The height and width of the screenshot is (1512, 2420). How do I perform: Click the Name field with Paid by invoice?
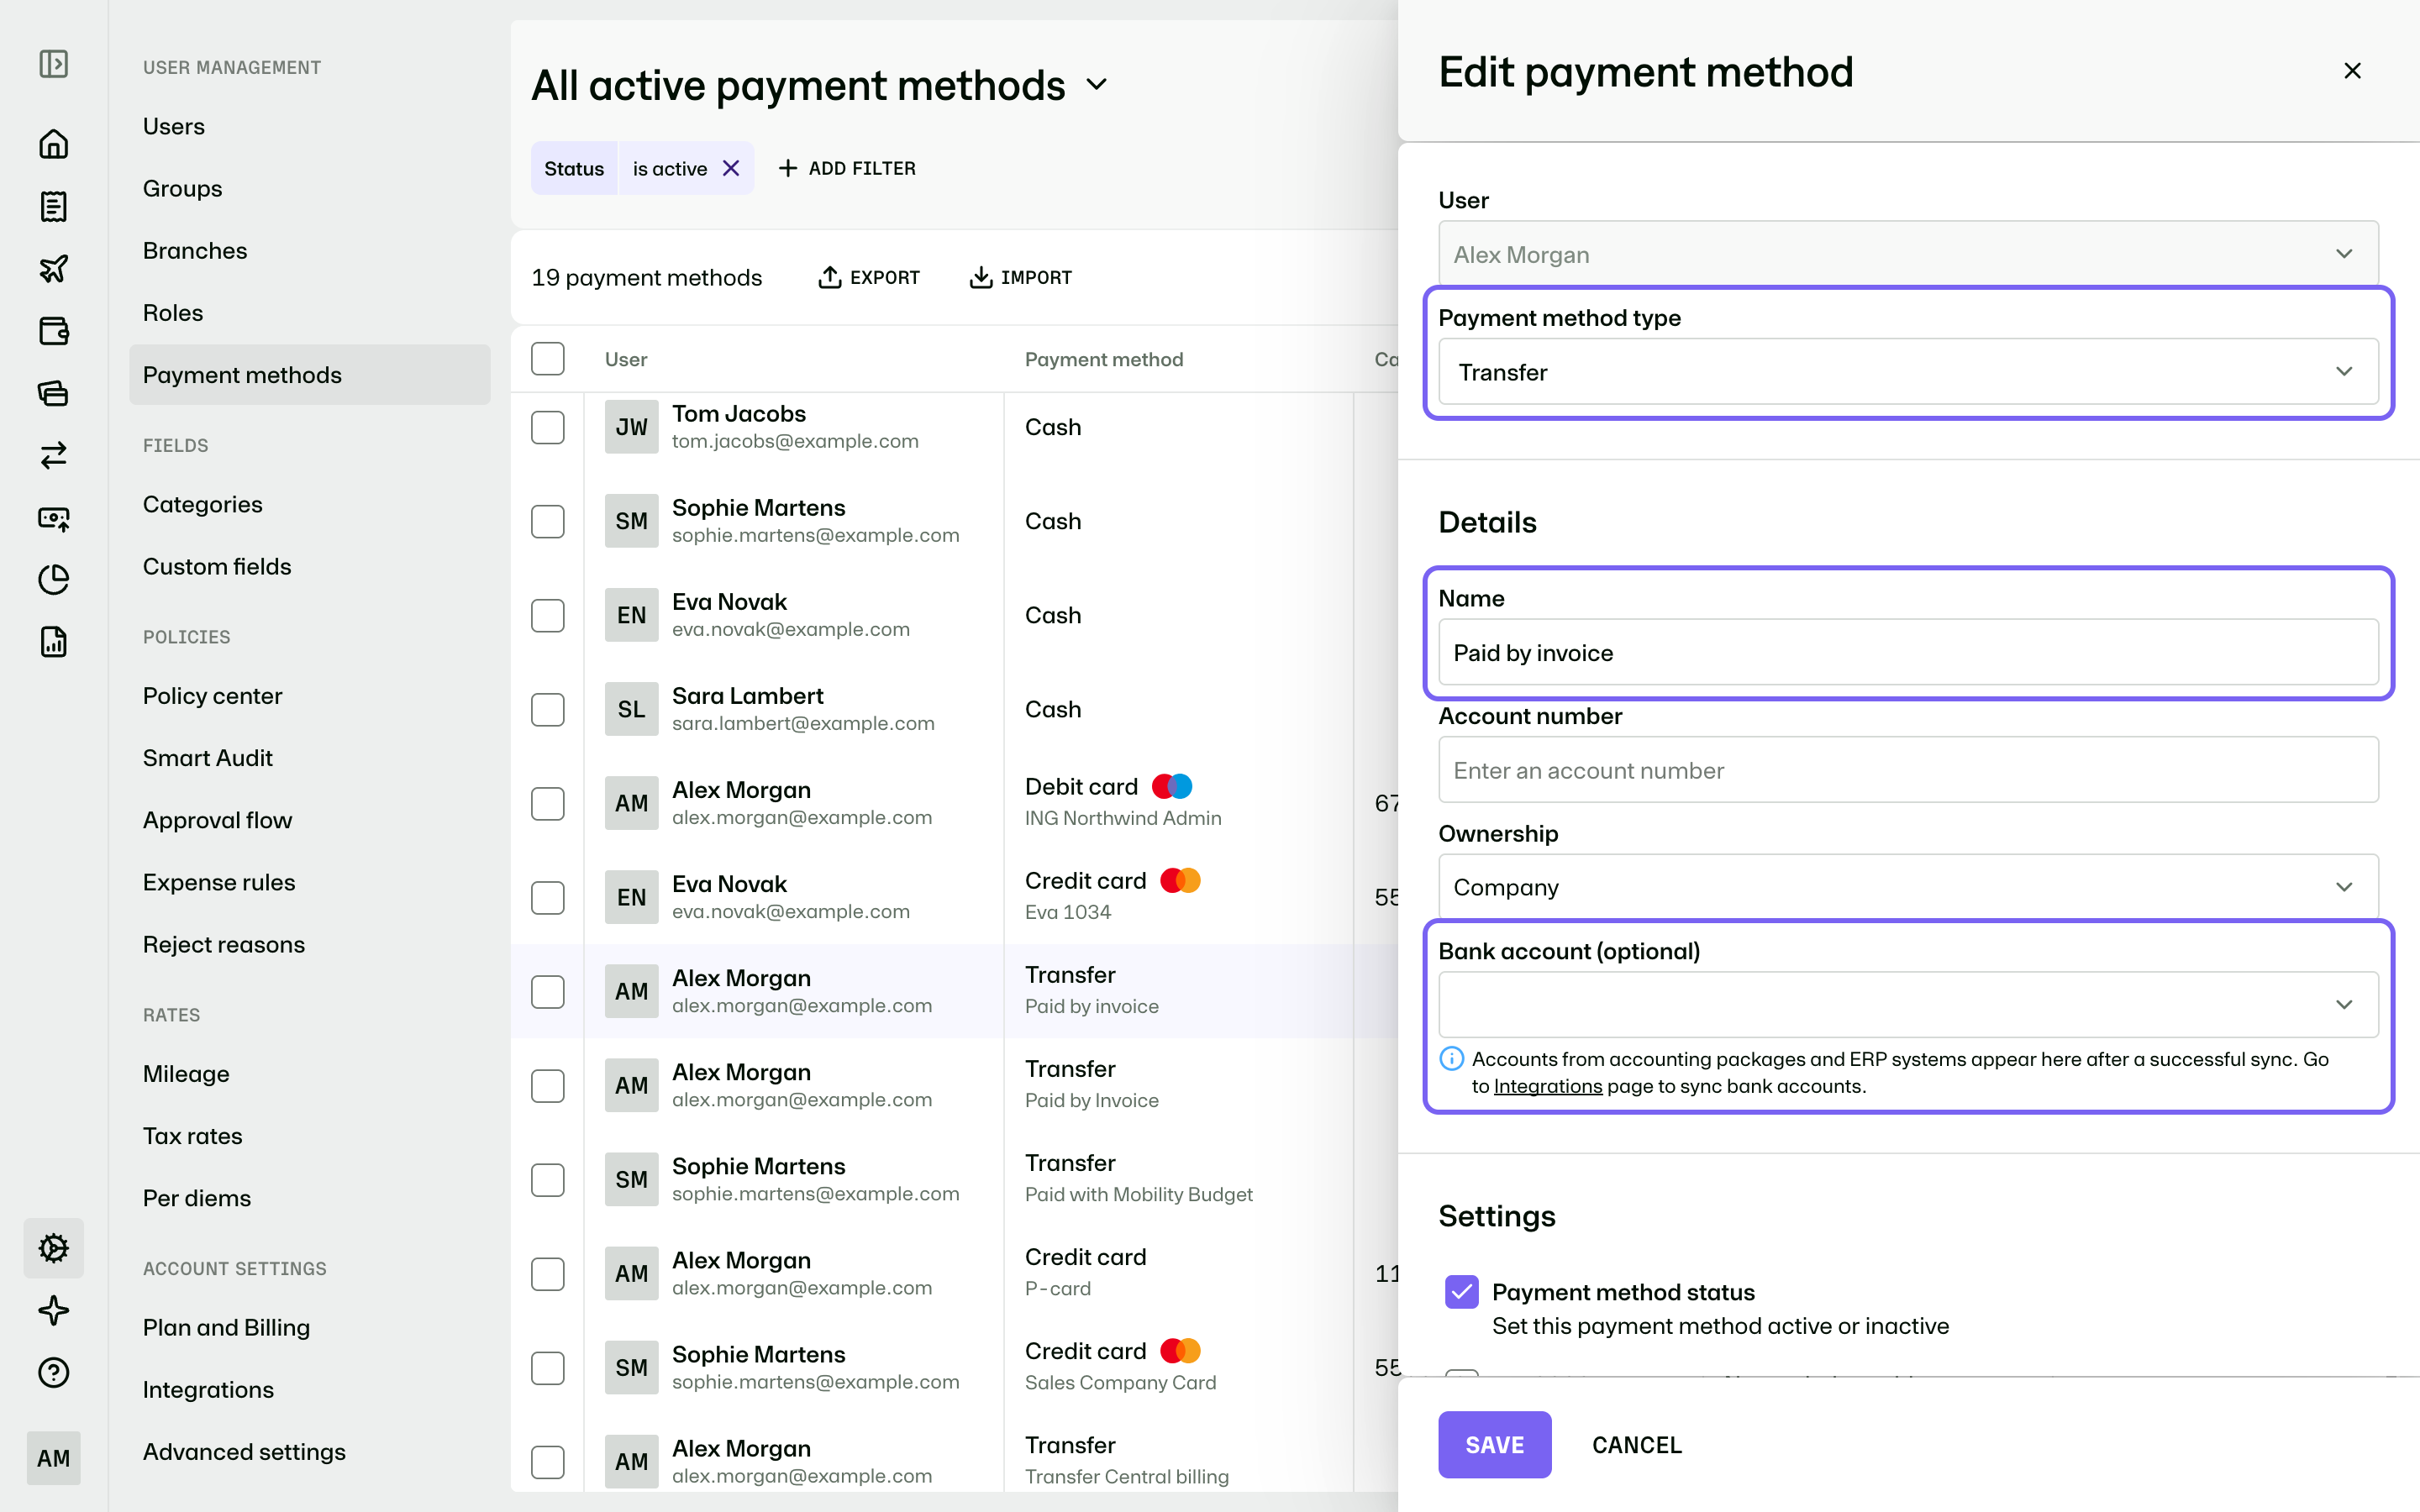1908,652
